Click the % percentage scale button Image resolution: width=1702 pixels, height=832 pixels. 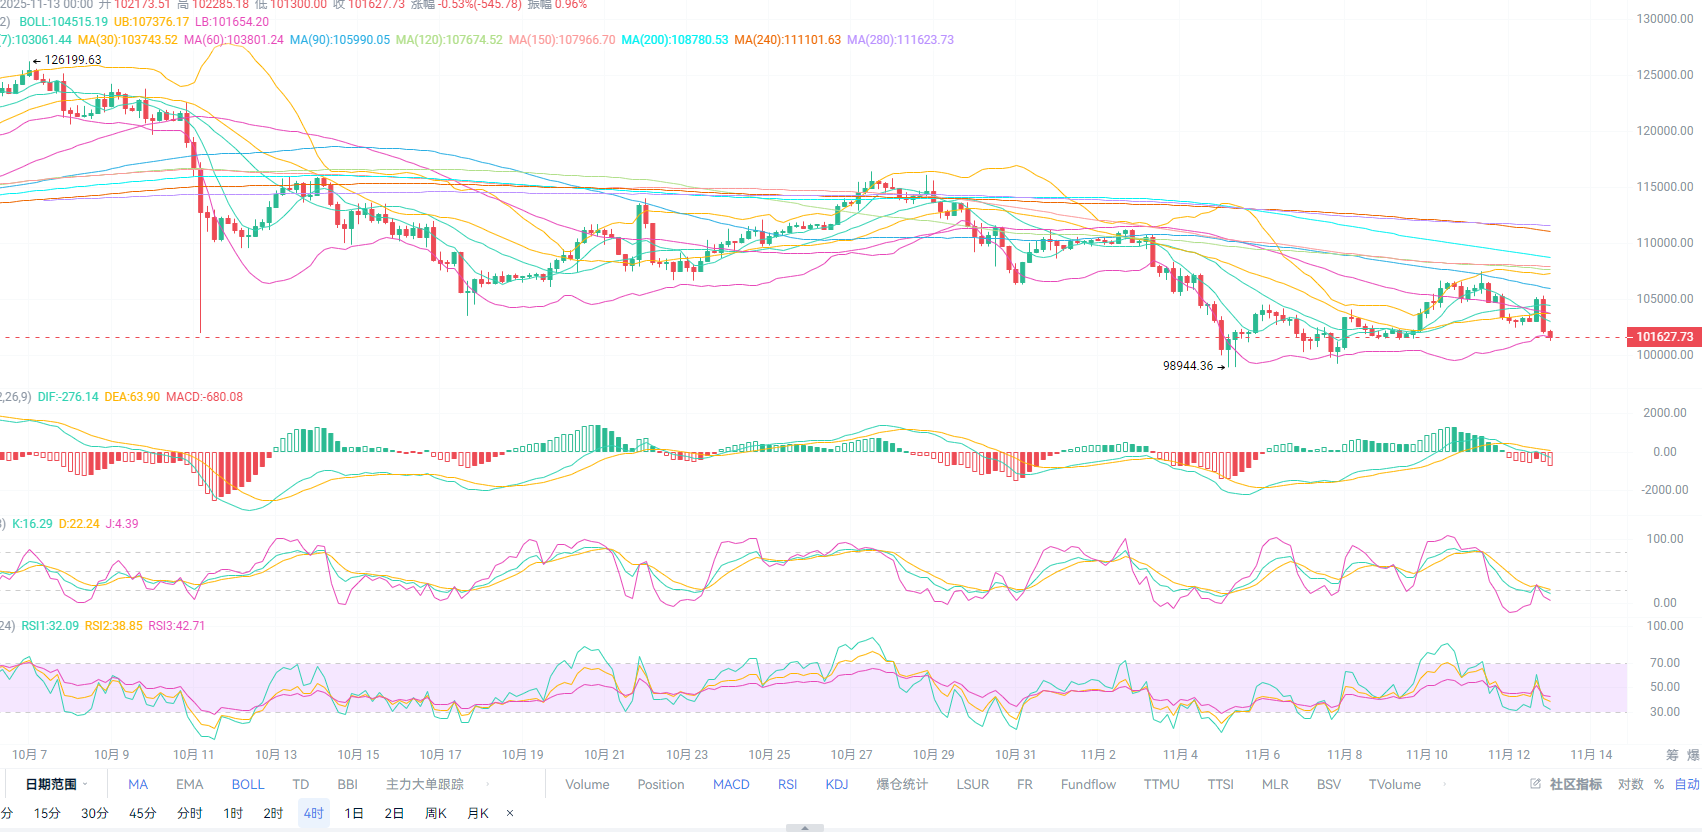(x=1659, y=784)
